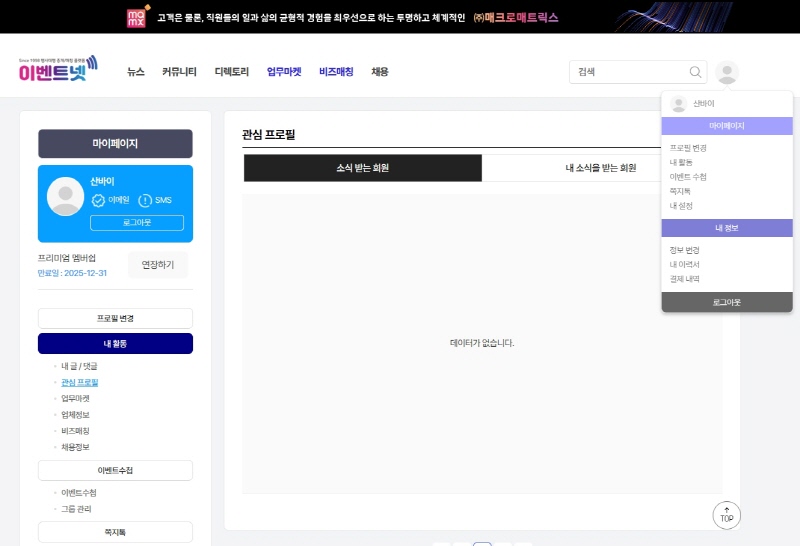The height and width of the screenshot is (546, 800).
Task: Select 내 이력서 in the dropdown menu
Action: [x=684, y=264]
